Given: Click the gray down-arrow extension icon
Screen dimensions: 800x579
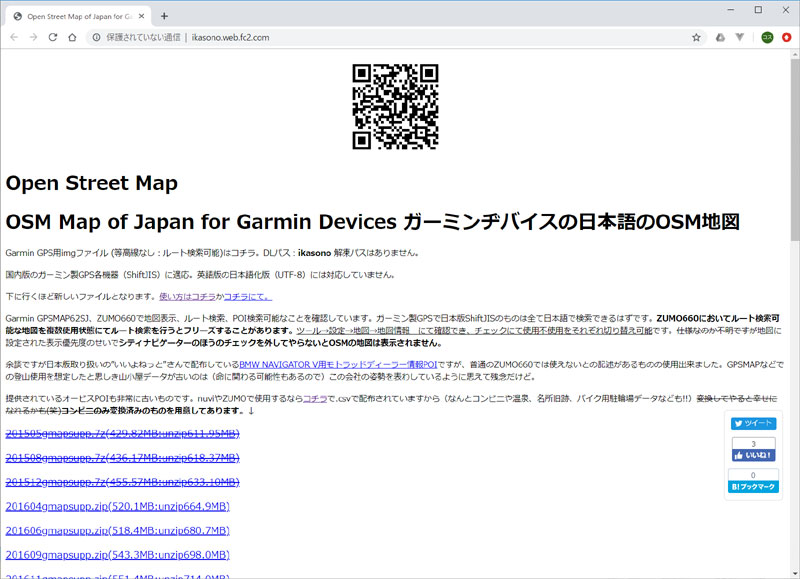Looking at the screenshot, I should point(740,37).
